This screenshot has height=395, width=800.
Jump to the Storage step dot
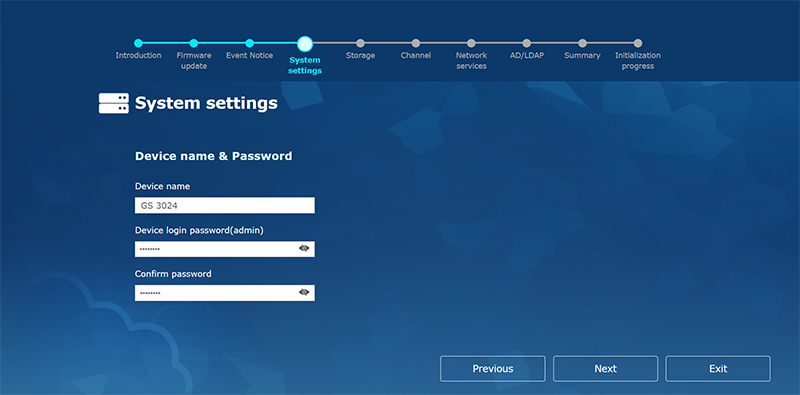[360, 43]
